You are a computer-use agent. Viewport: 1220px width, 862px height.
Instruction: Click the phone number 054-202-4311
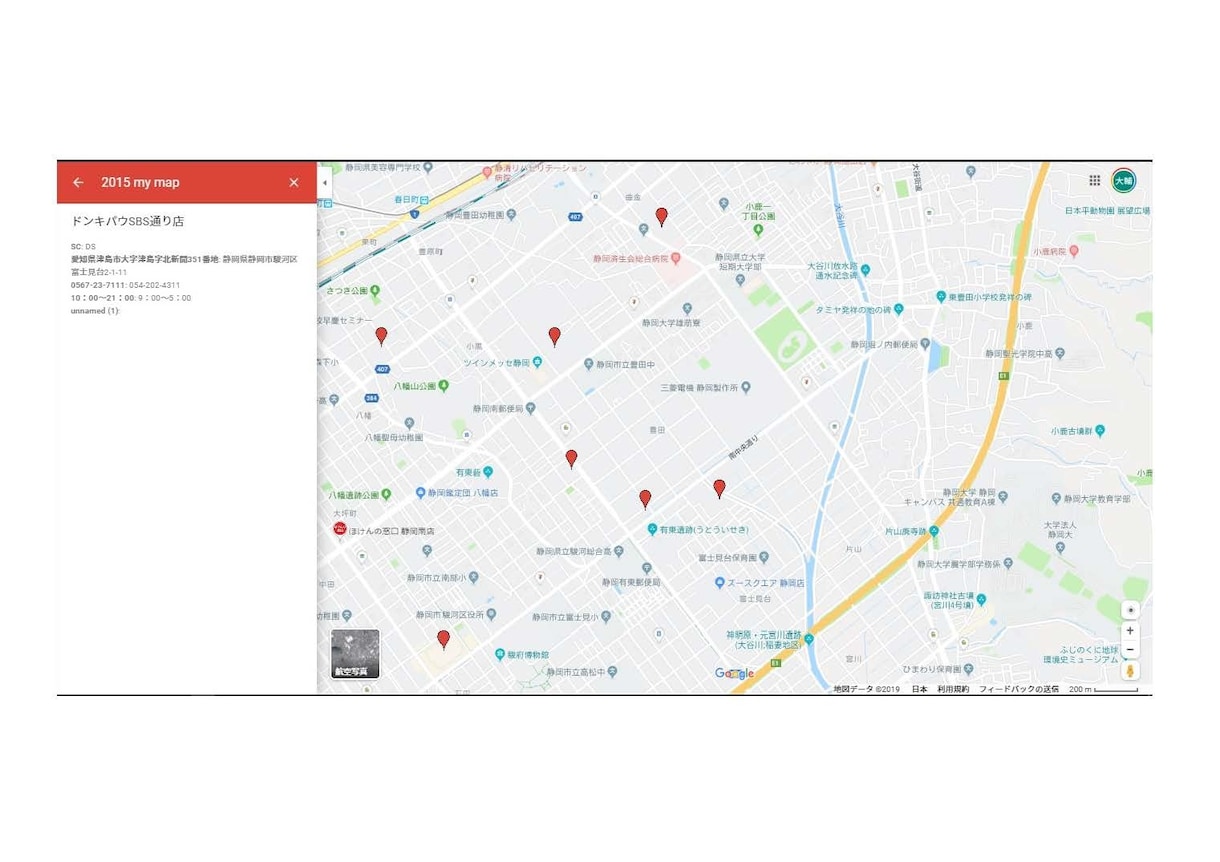[x=155, y=285]
